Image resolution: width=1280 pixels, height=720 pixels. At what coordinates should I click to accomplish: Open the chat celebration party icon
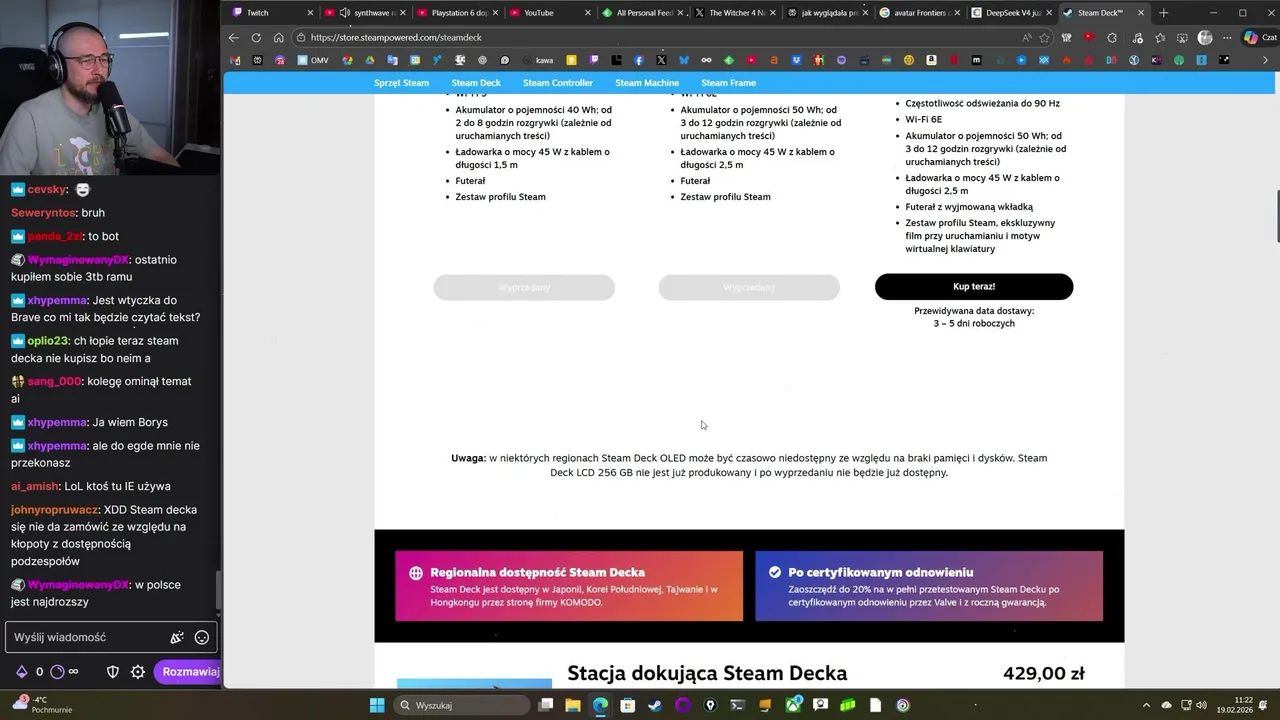[x=177, y=637]
